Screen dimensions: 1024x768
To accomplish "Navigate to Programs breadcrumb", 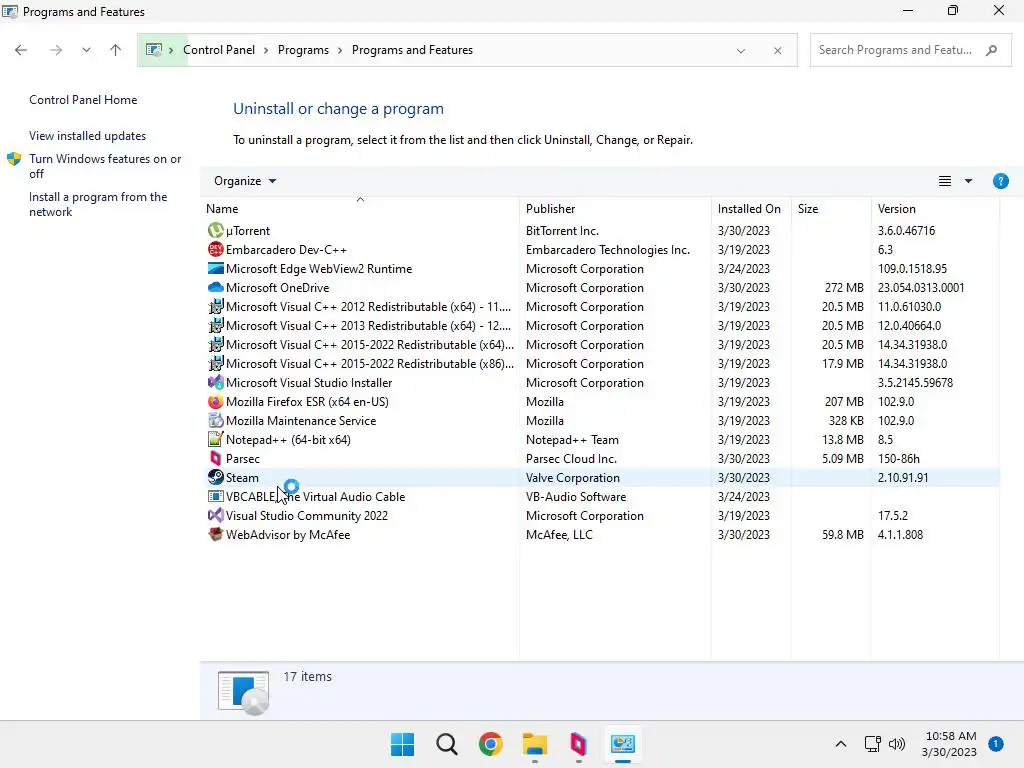I will [x=303, y=50].
